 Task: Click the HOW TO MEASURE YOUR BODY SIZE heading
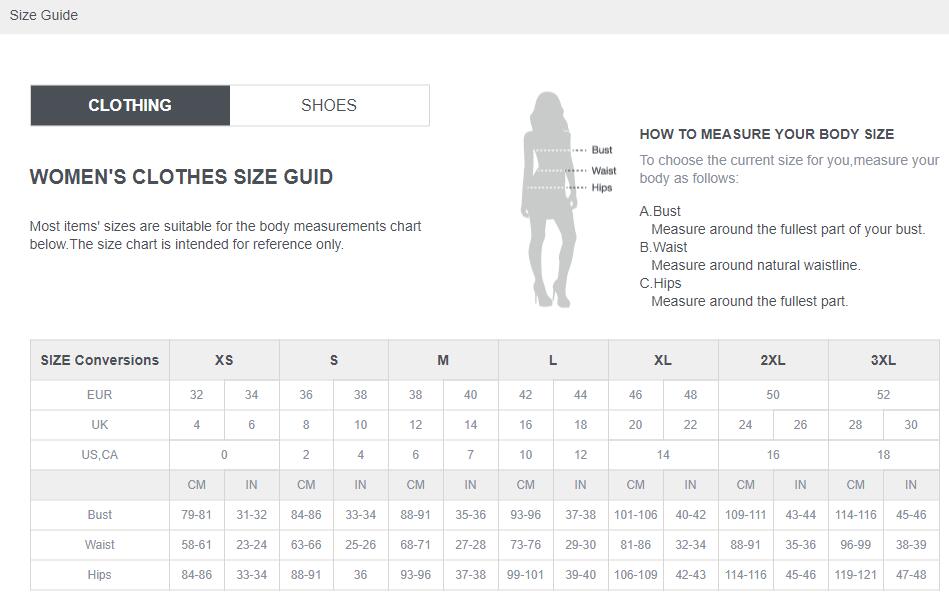coord(767,134)
